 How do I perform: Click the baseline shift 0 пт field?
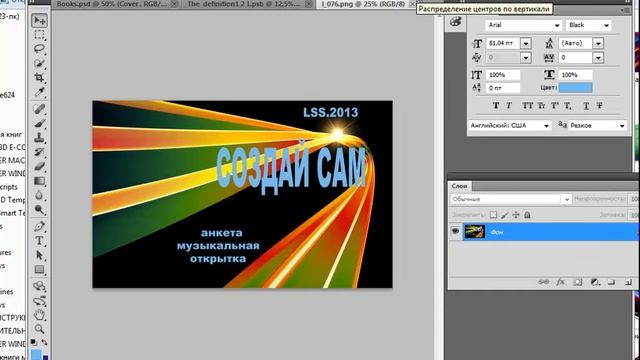(x=503, y=88)
